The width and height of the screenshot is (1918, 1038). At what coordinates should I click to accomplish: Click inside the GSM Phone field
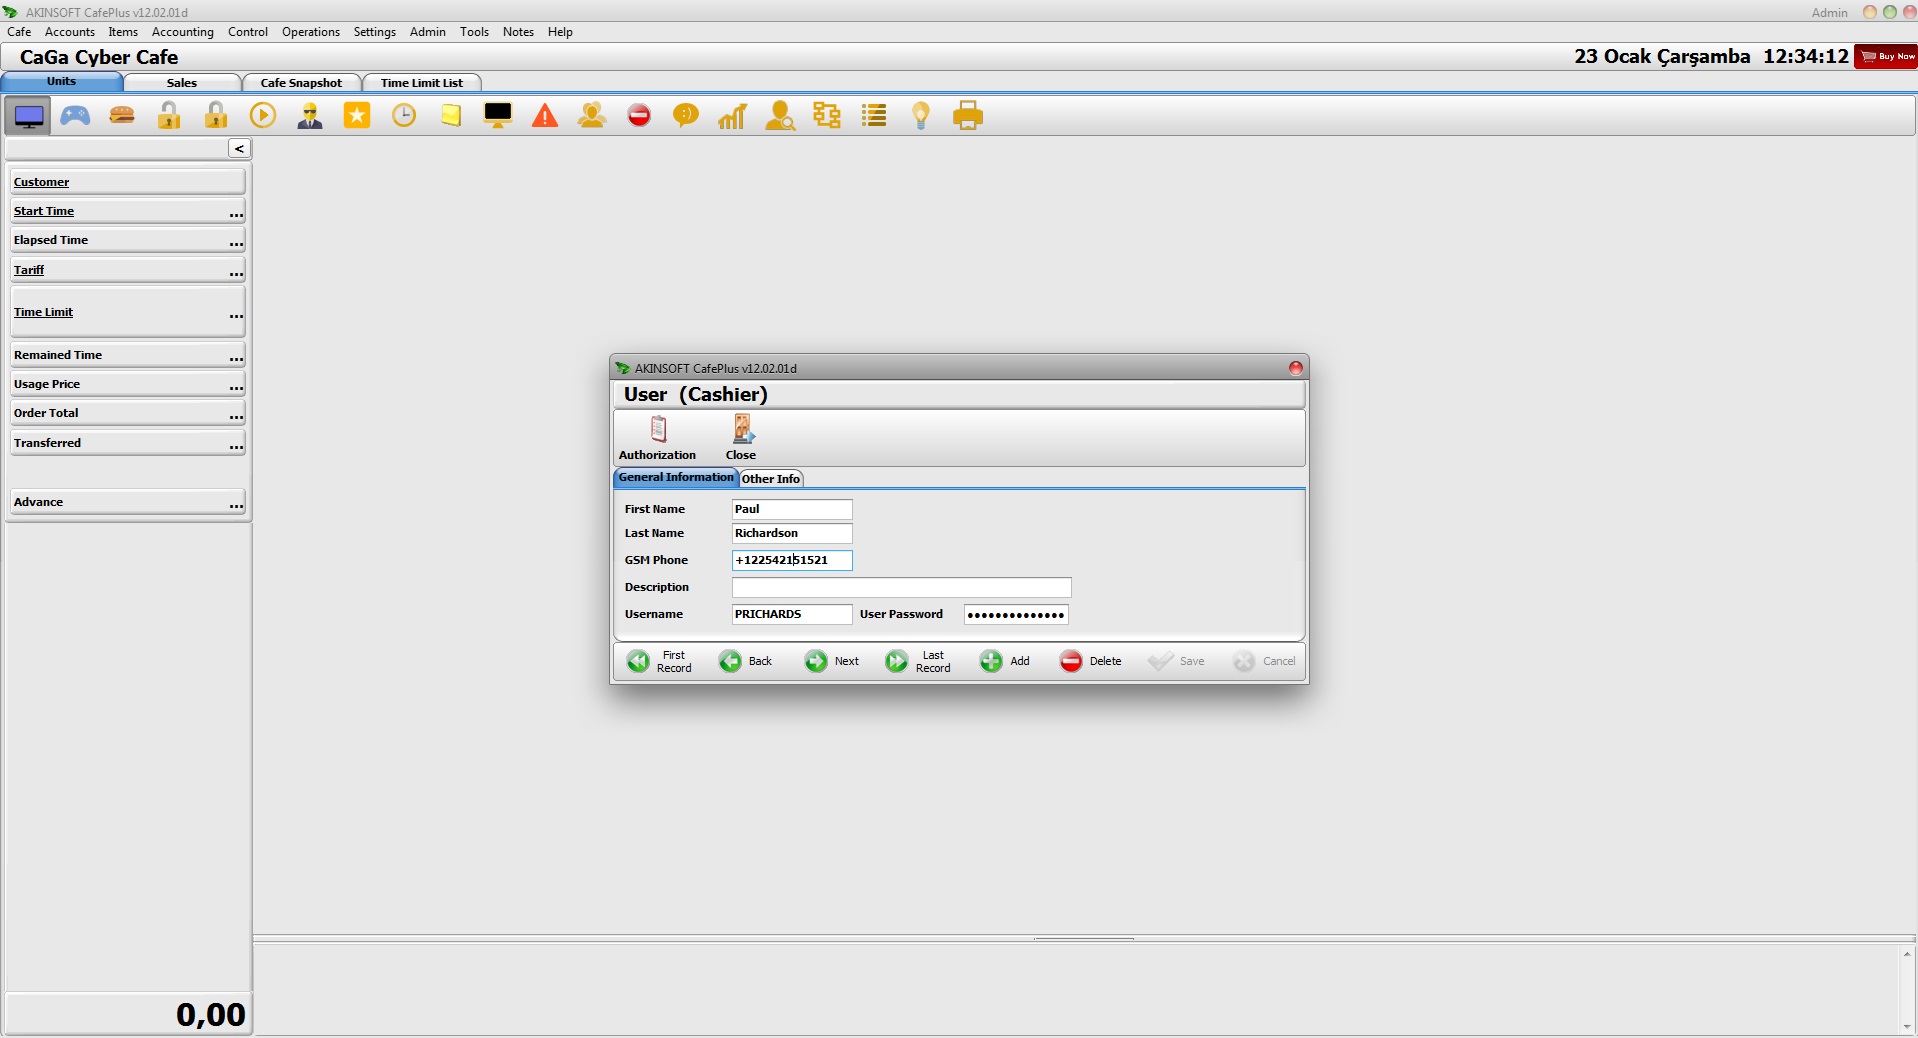coord(791,560)
